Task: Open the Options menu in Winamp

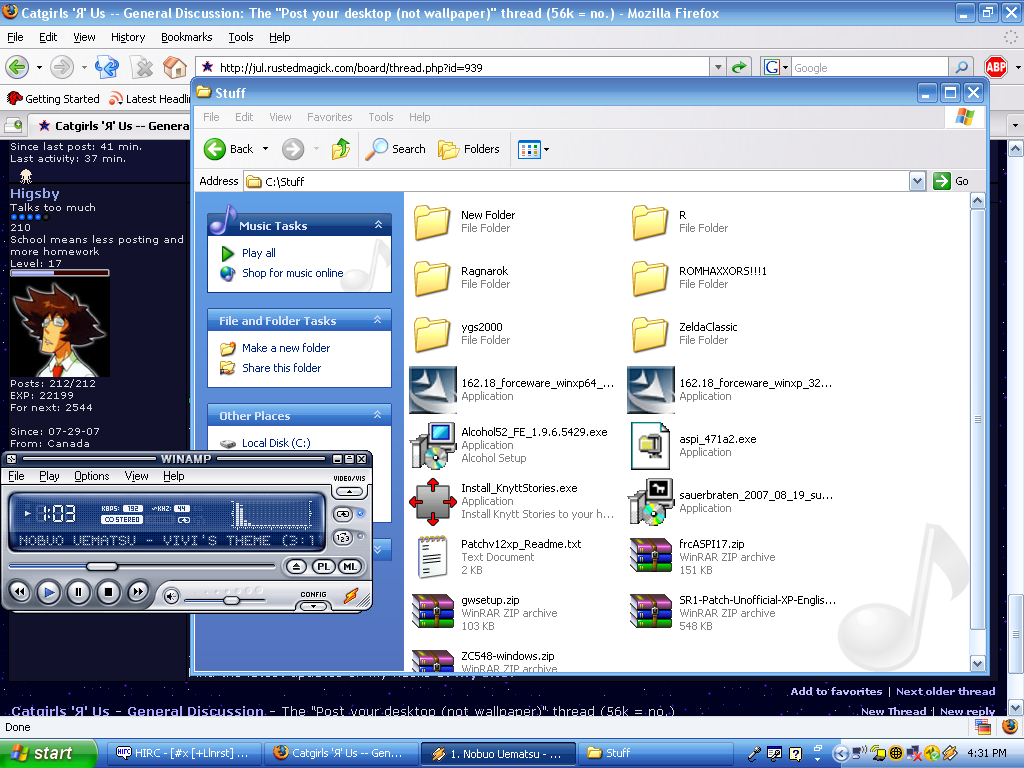Action: pos(91,476)
